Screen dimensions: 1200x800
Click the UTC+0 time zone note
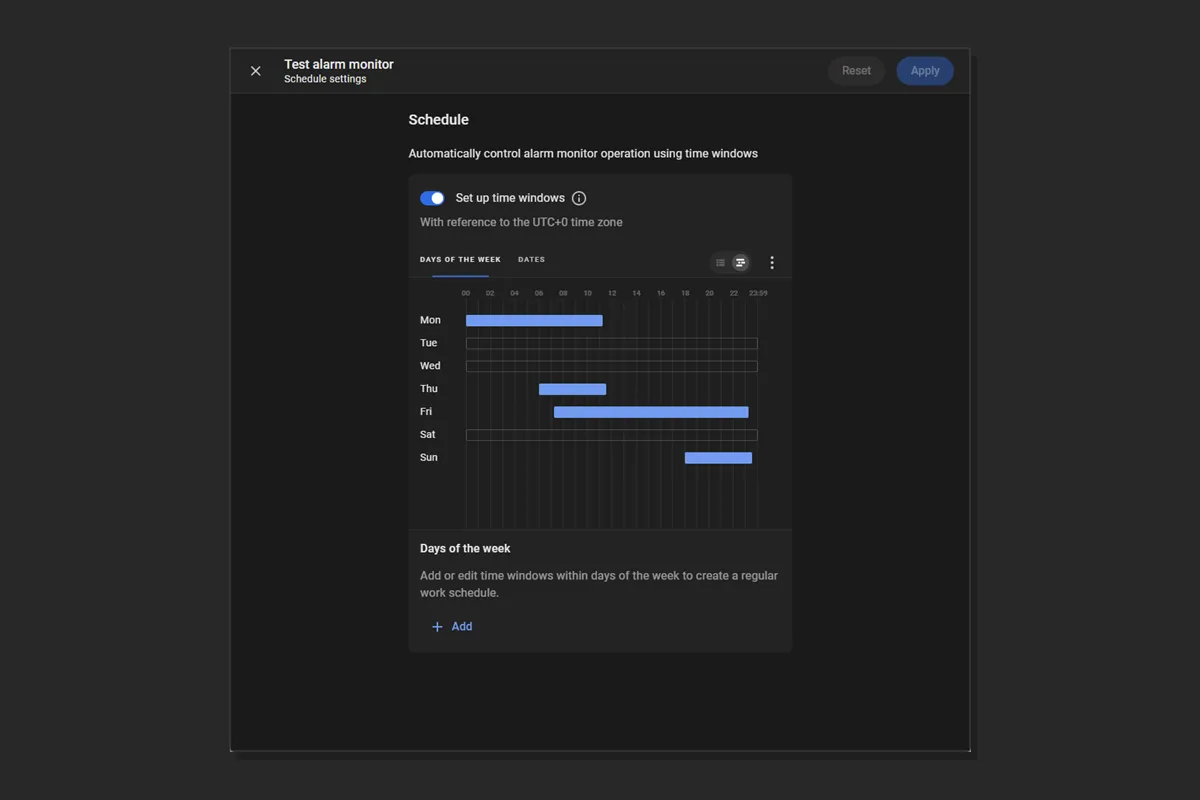click(521, 222)
